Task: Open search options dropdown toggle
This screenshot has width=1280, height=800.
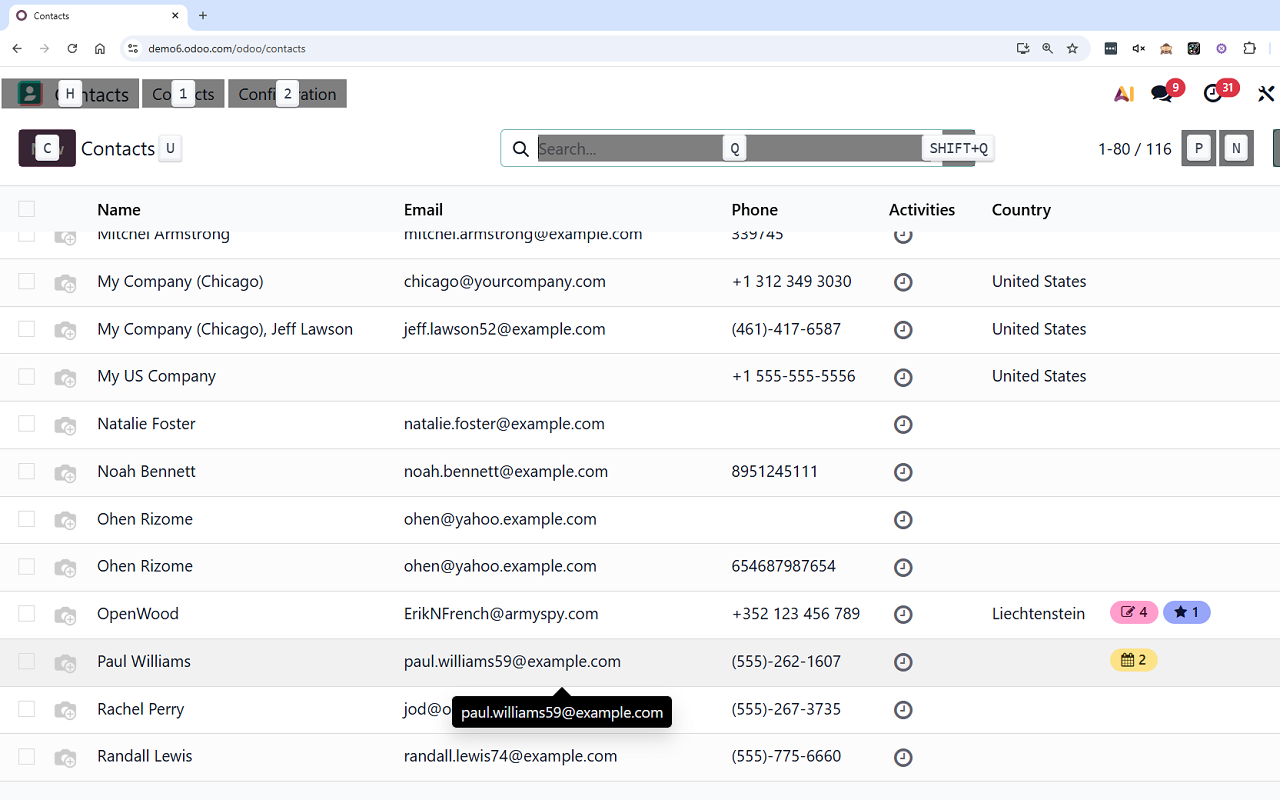Action: pyautogui.click(x=958, y=148)
